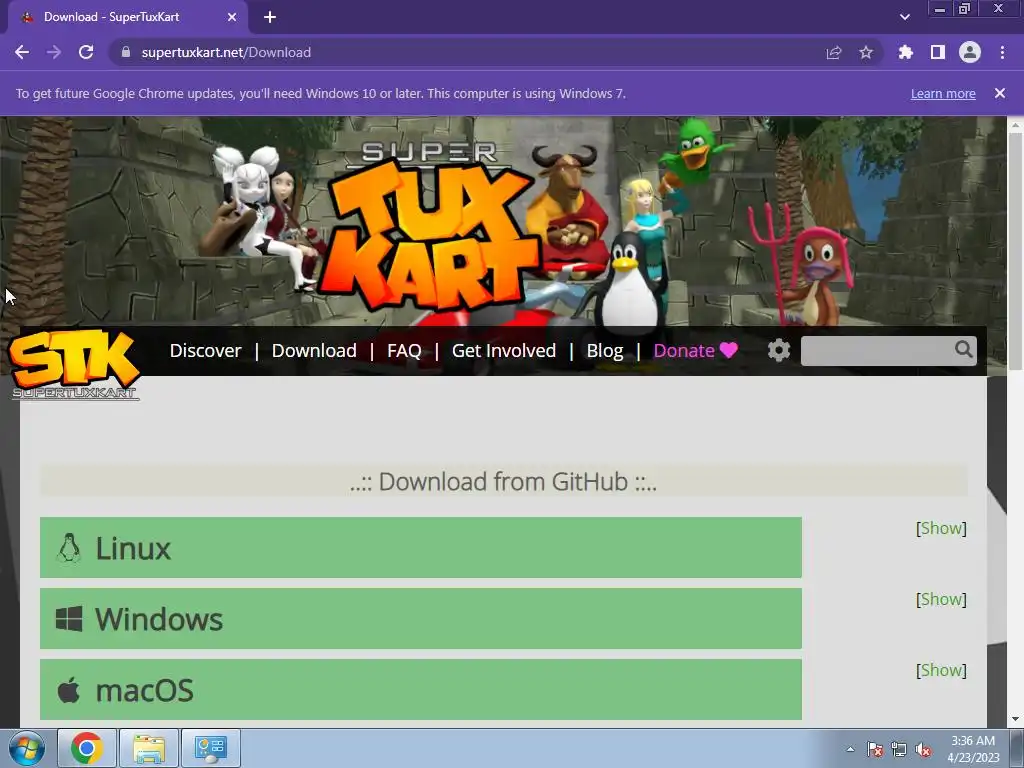The image size is (1024, 768).
Task: Open the network tray icon
Action: (899, 750)
